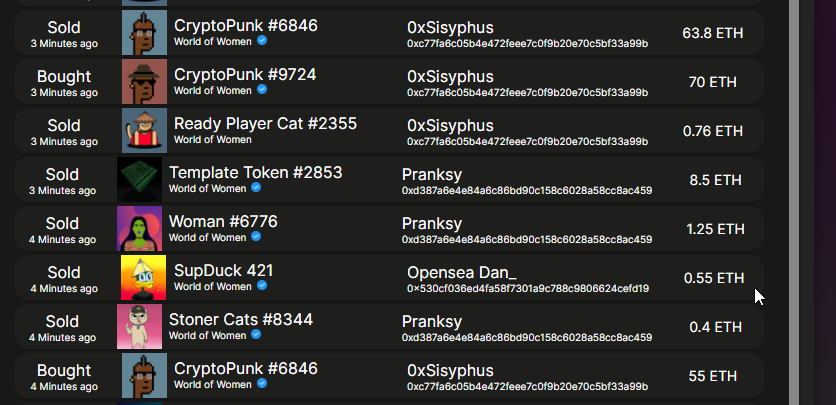This screenshot has height=405, width=836.
Task: Click the 63.8 ETH price
Action: tap(713, 33)
